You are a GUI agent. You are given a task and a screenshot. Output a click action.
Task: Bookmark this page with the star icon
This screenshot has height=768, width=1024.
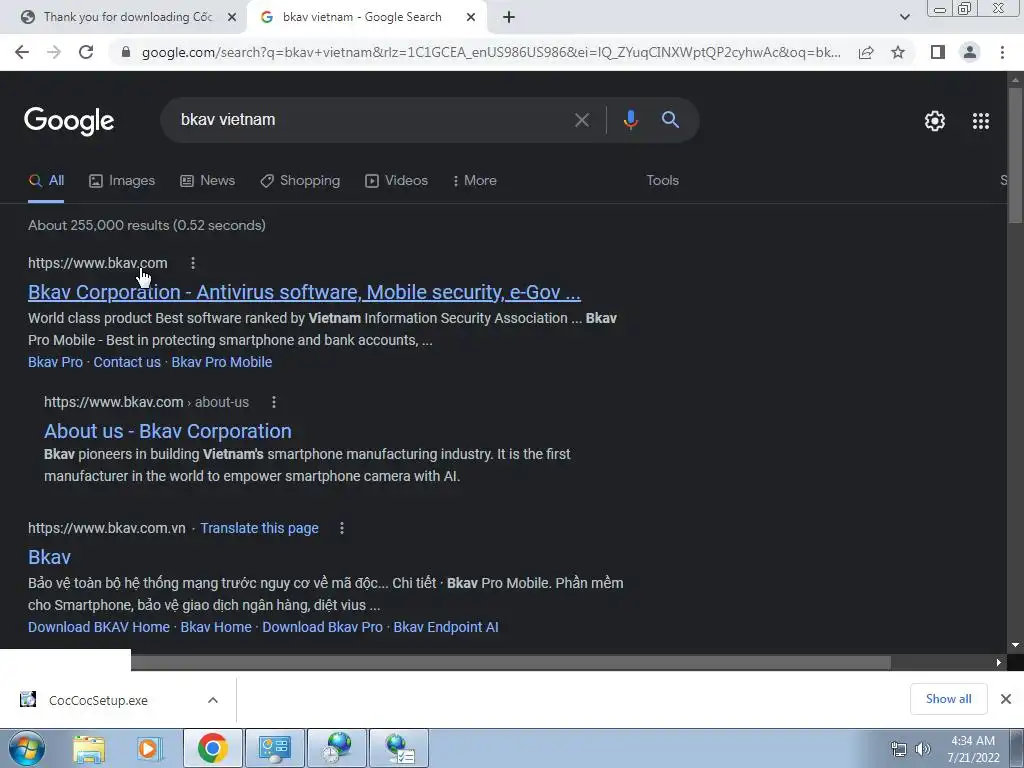coord(898,52)
